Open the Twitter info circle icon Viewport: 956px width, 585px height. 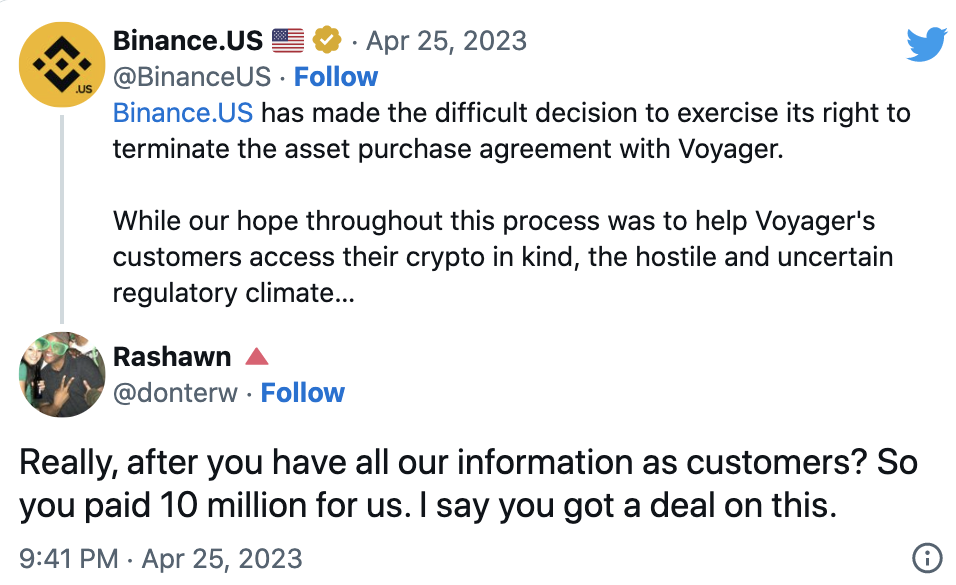point(927,558)
